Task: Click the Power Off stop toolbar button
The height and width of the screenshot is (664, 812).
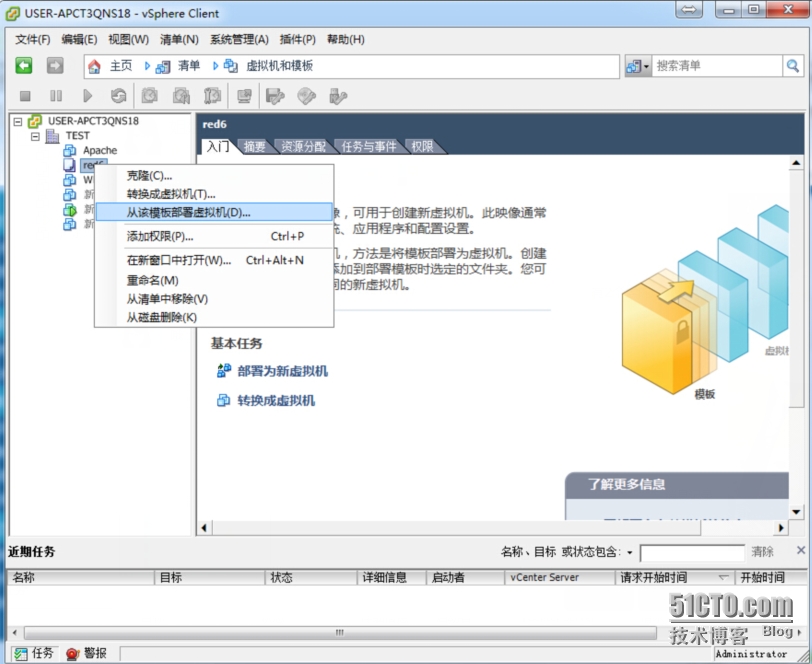Action: [25, 96]
